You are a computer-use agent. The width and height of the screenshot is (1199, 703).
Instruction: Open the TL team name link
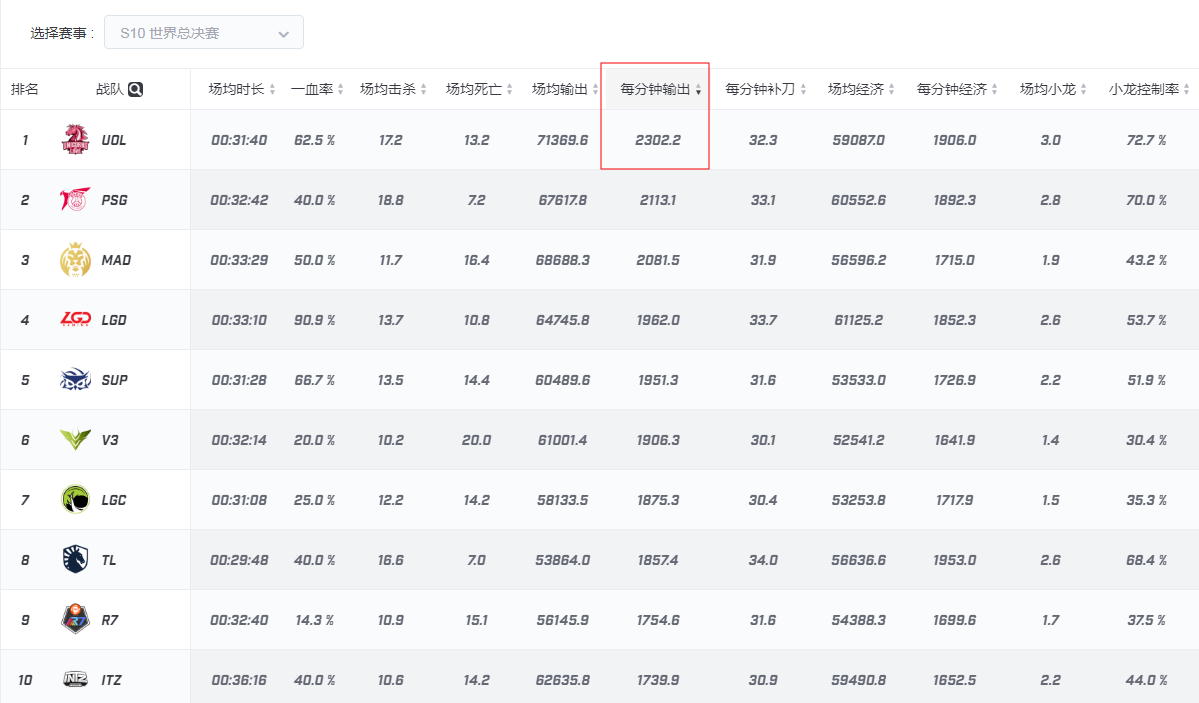[x=109, y=560]
